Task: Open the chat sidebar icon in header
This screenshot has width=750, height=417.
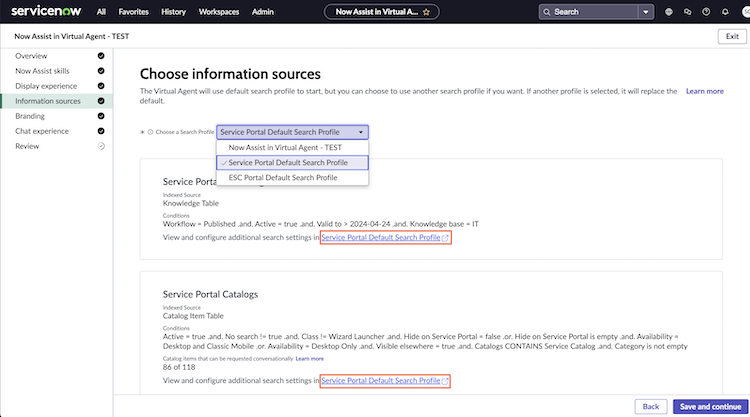Action: click(x=687, y=12)
